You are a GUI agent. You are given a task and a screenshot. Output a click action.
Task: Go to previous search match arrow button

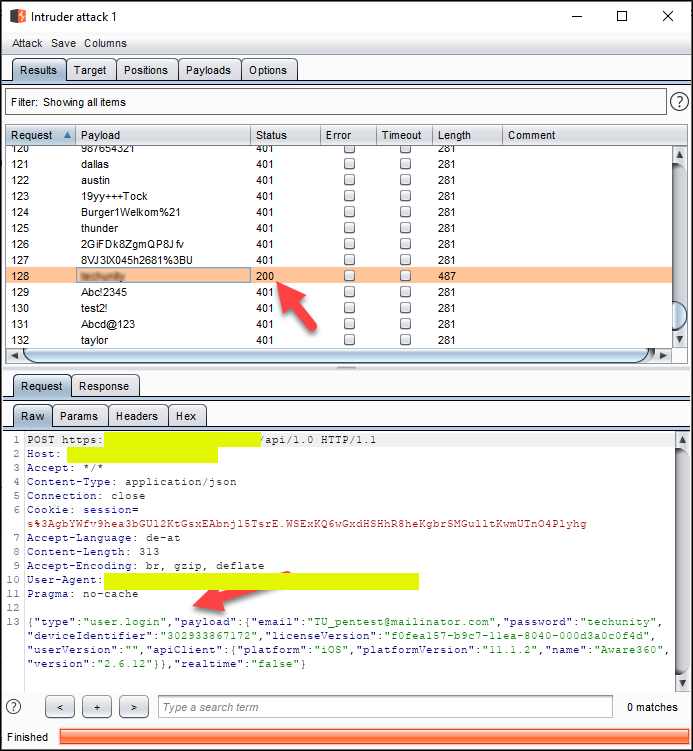click(60, 707)
